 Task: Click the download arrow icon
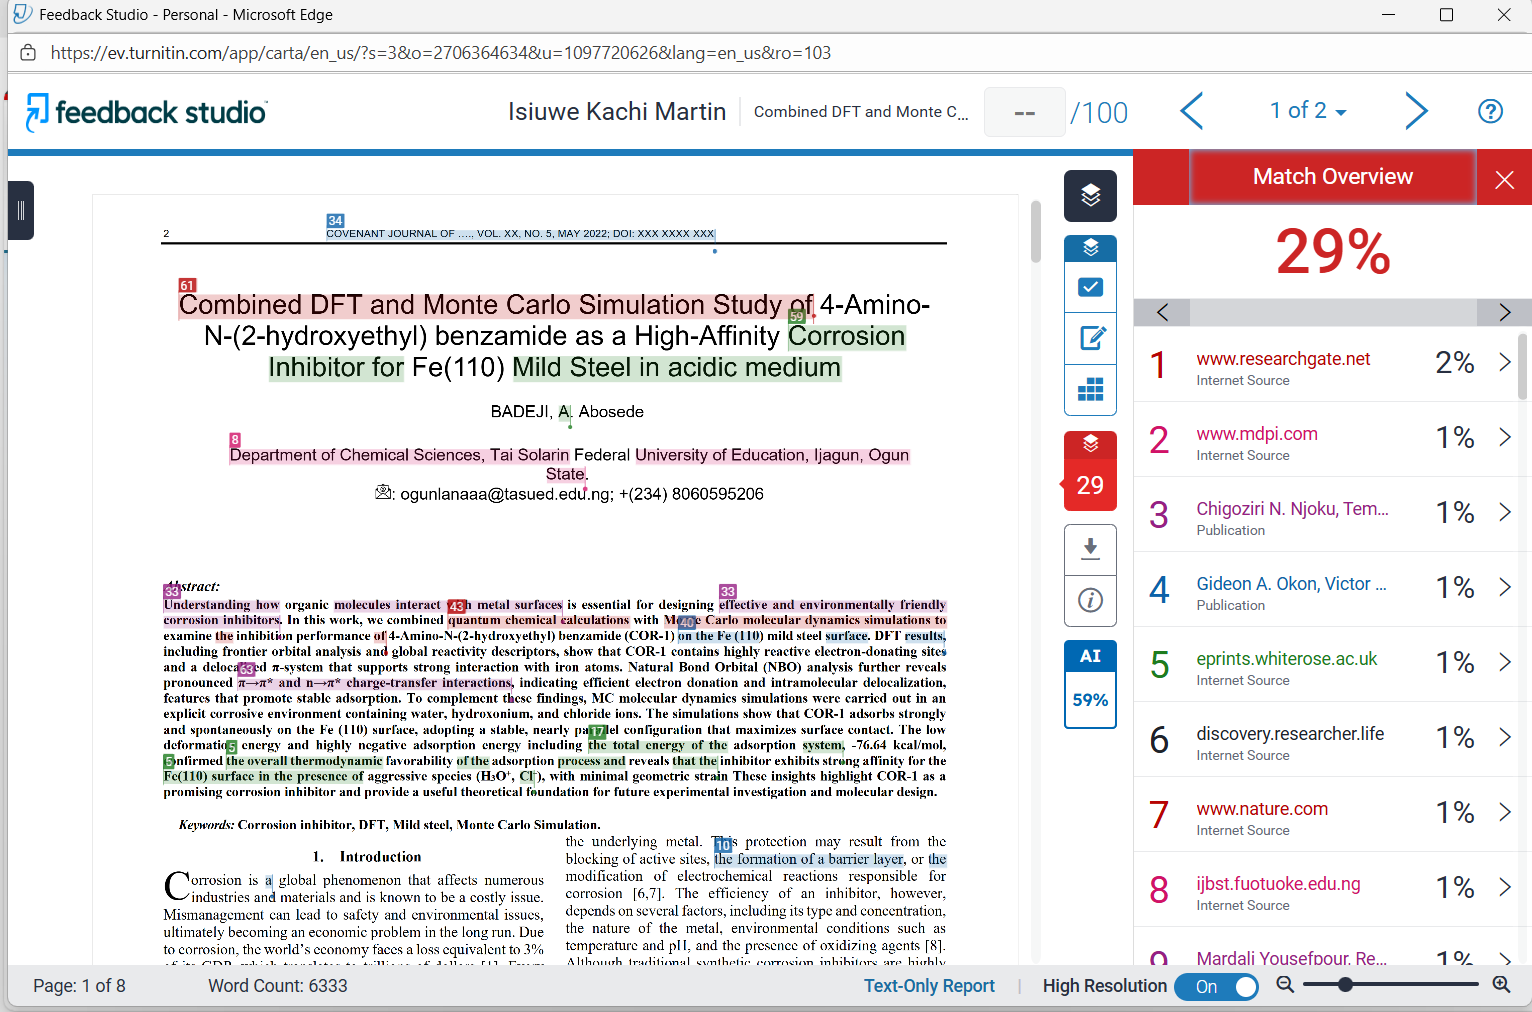click(x=1090, y=548)
